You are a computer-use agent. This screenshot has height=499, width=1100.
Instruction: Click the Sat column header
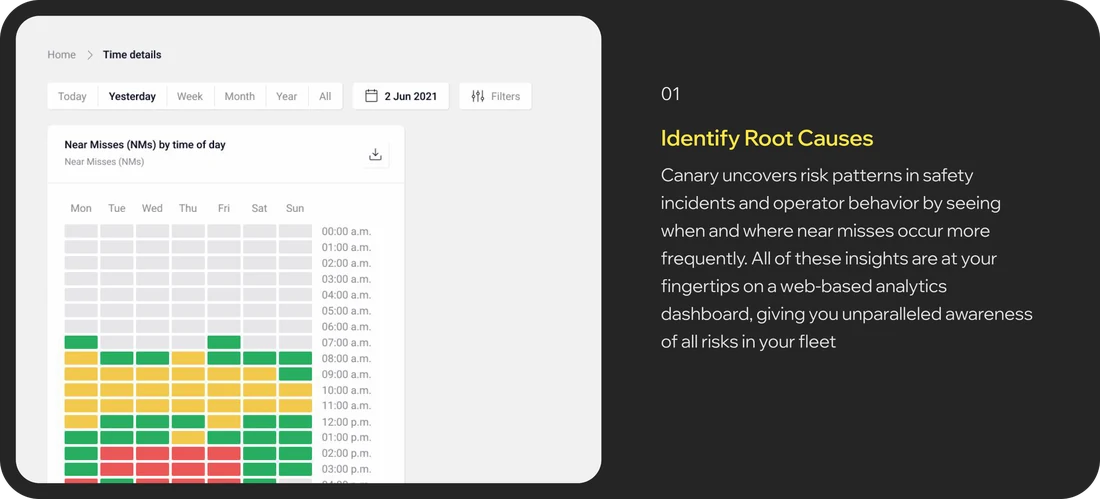(260, 208)
